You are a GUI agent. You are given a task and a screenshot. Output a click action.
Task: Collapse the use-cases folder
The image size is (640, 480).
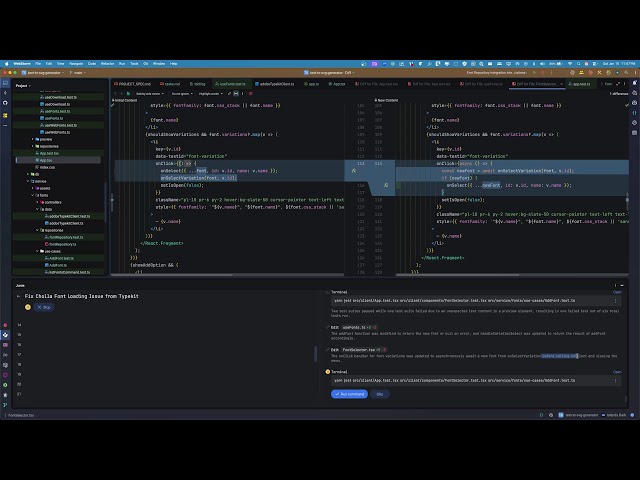pos(38,251)
